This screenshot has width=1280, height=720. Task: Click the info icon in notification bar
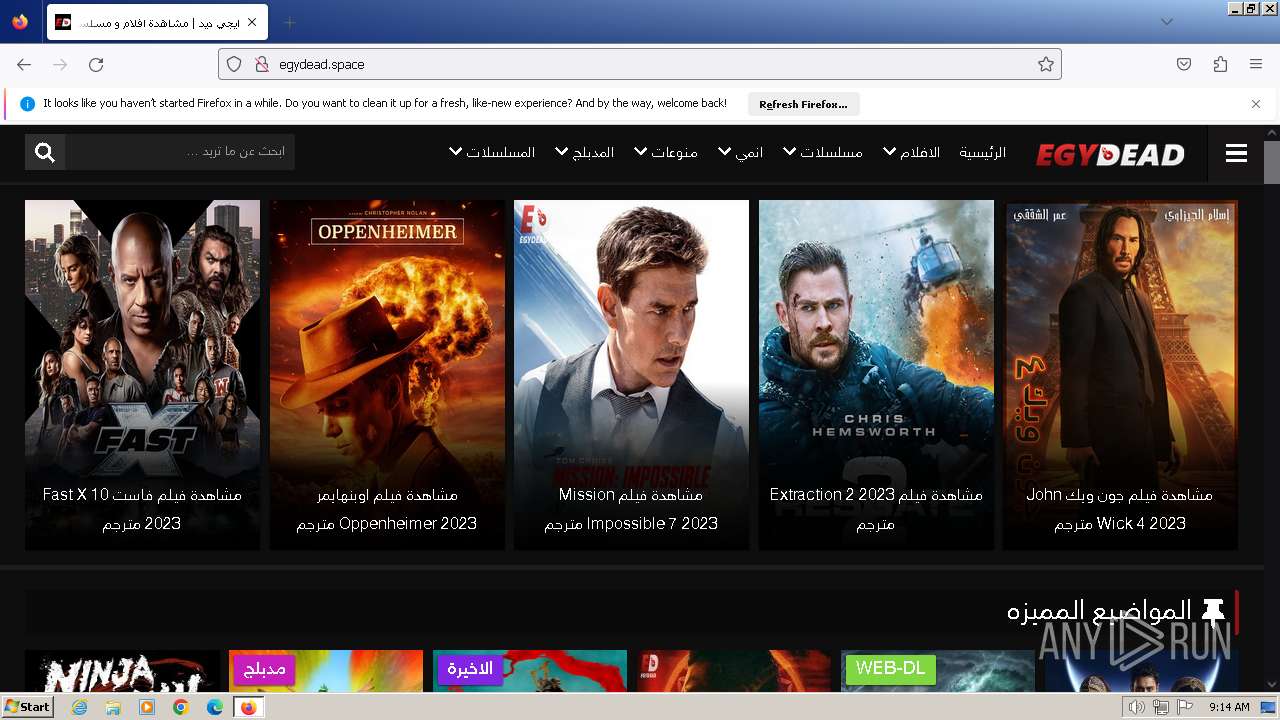[27, 103]
